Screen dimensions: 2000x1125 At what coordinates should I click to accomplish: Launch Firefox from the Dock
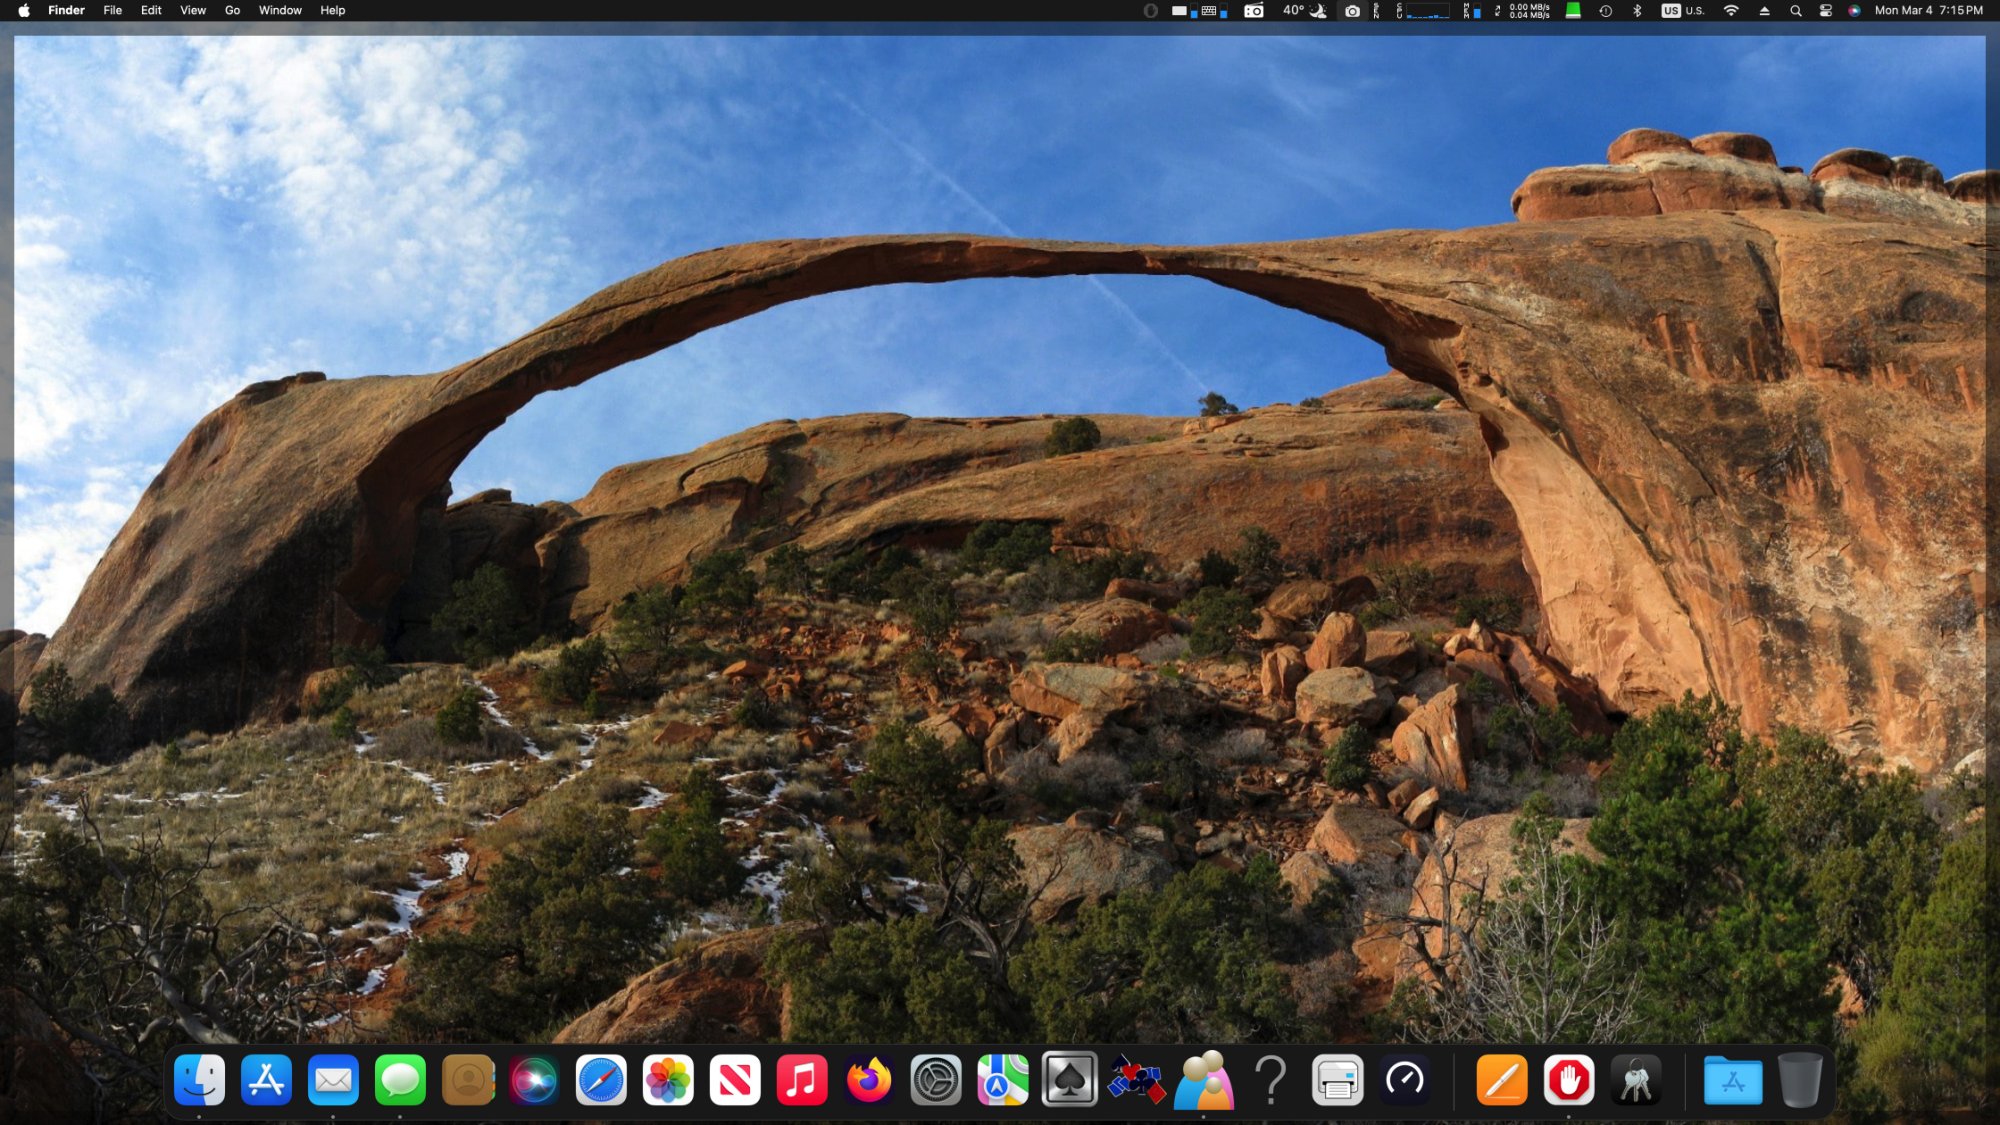pyautogui.click(x=869, y=1080)
